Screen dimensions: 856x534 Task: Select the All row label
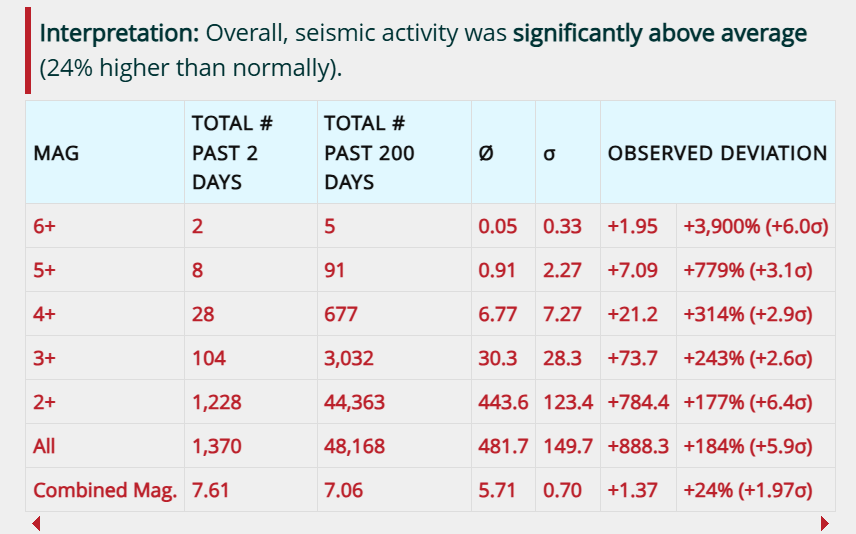[44, 446]
